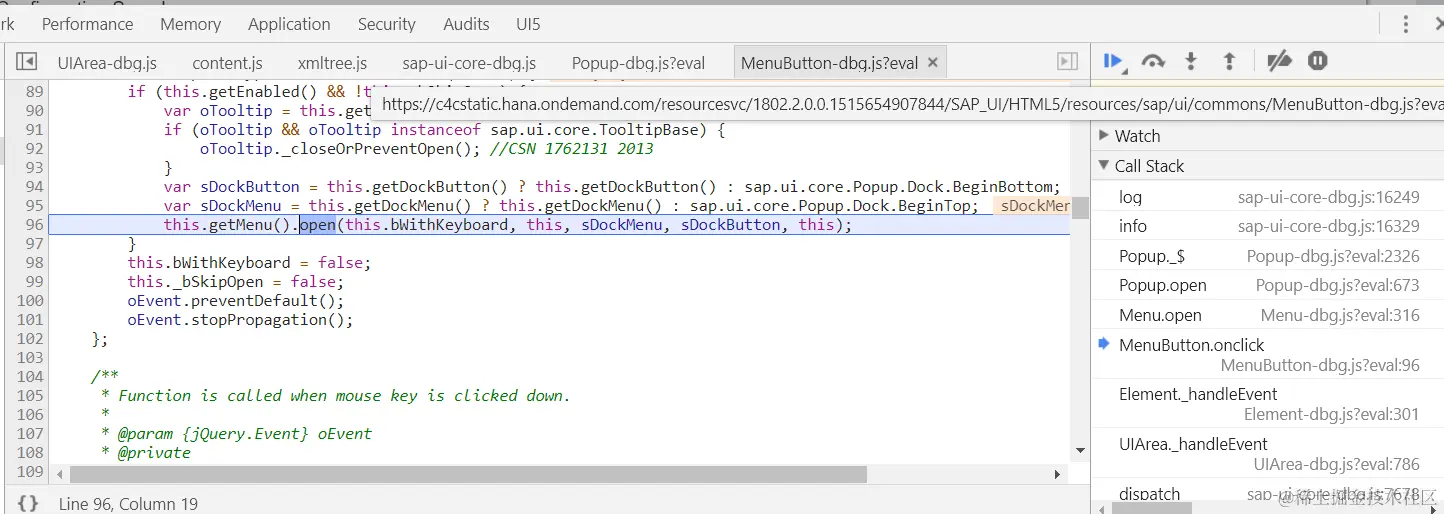
Task: Open the Audits tab
Action: click(466, 24)
